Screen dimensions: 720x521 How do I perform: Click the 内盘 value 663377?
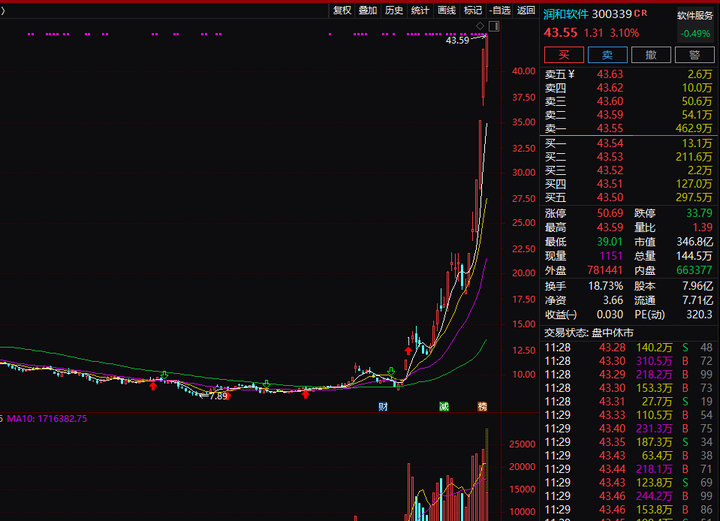[x=694, y=270]
